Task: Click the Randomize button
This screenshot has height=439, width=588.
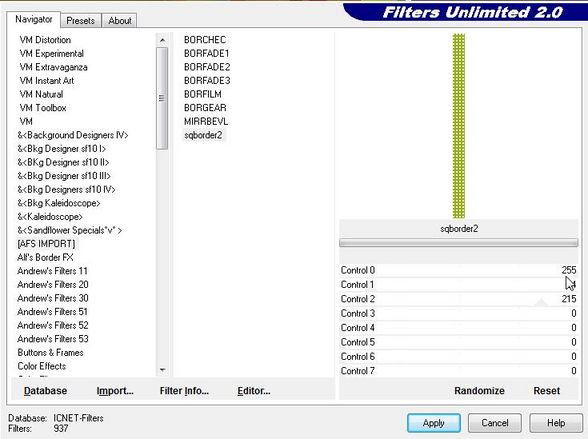Action: (479, 391)
